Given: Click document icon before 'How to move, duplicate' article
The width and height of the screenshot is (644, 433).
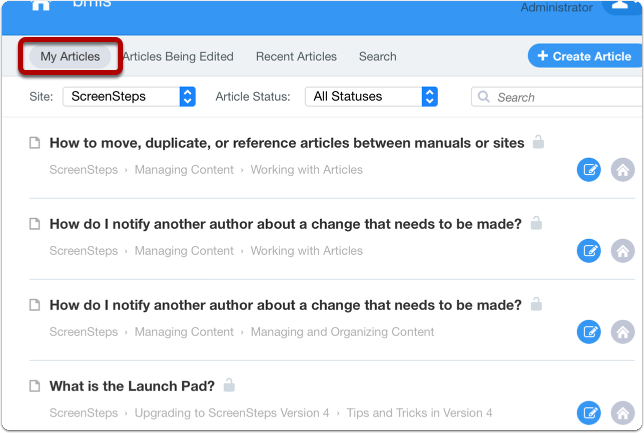Looking at the screenshot, I should pos(35,143).
